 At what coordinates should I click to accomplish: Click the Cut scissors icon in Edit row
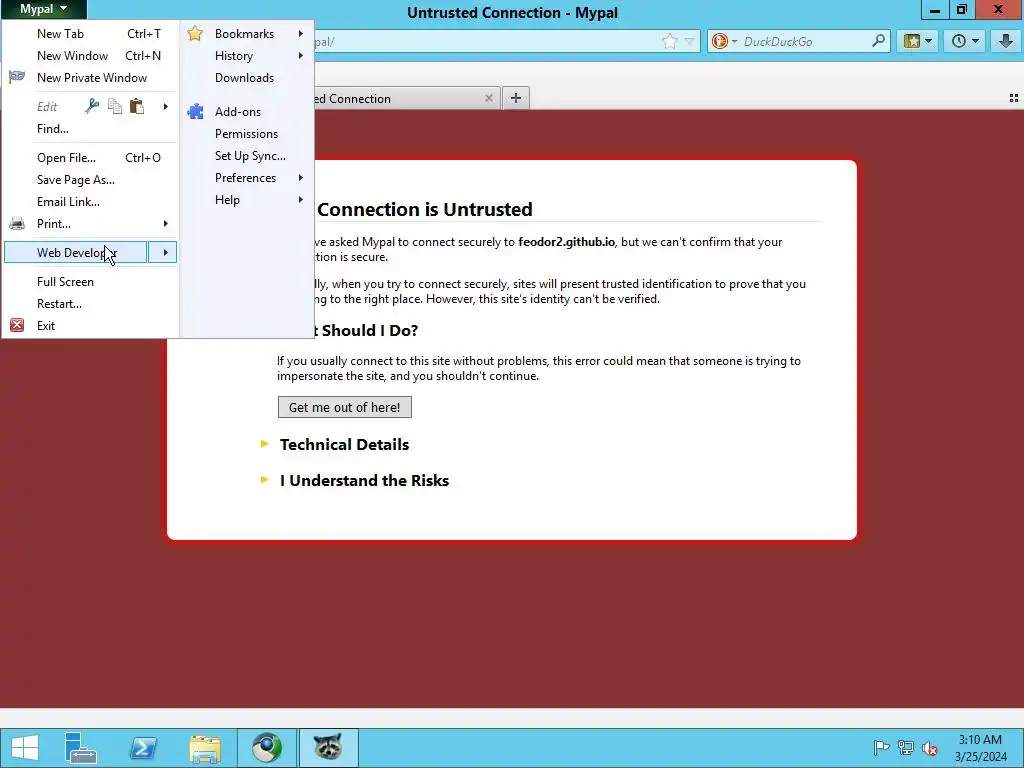[92, 106]
